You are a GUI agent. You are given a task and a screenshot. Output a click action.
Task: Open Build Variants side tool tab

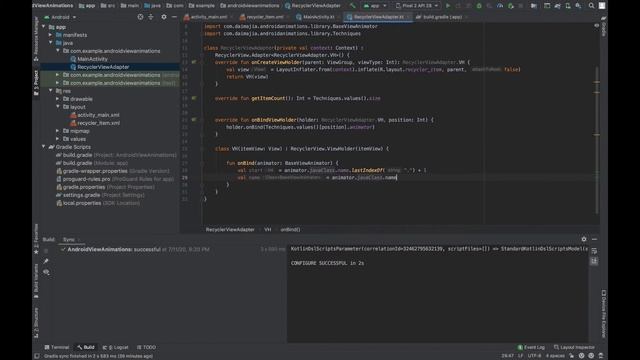36,281
